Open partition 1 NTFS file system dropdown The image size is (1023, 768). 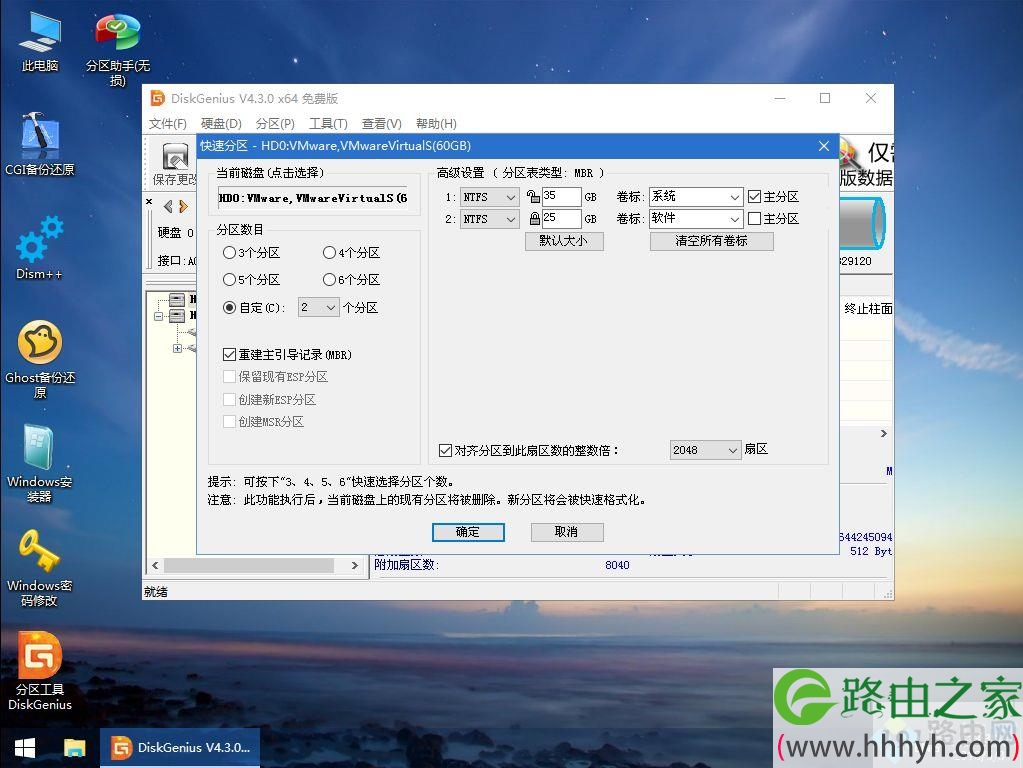click(490, 196)
